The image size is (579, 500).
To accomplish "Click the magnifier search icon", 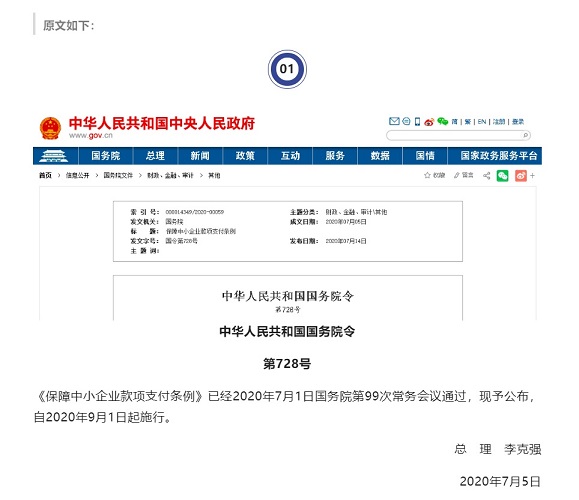I will point(525,136).
